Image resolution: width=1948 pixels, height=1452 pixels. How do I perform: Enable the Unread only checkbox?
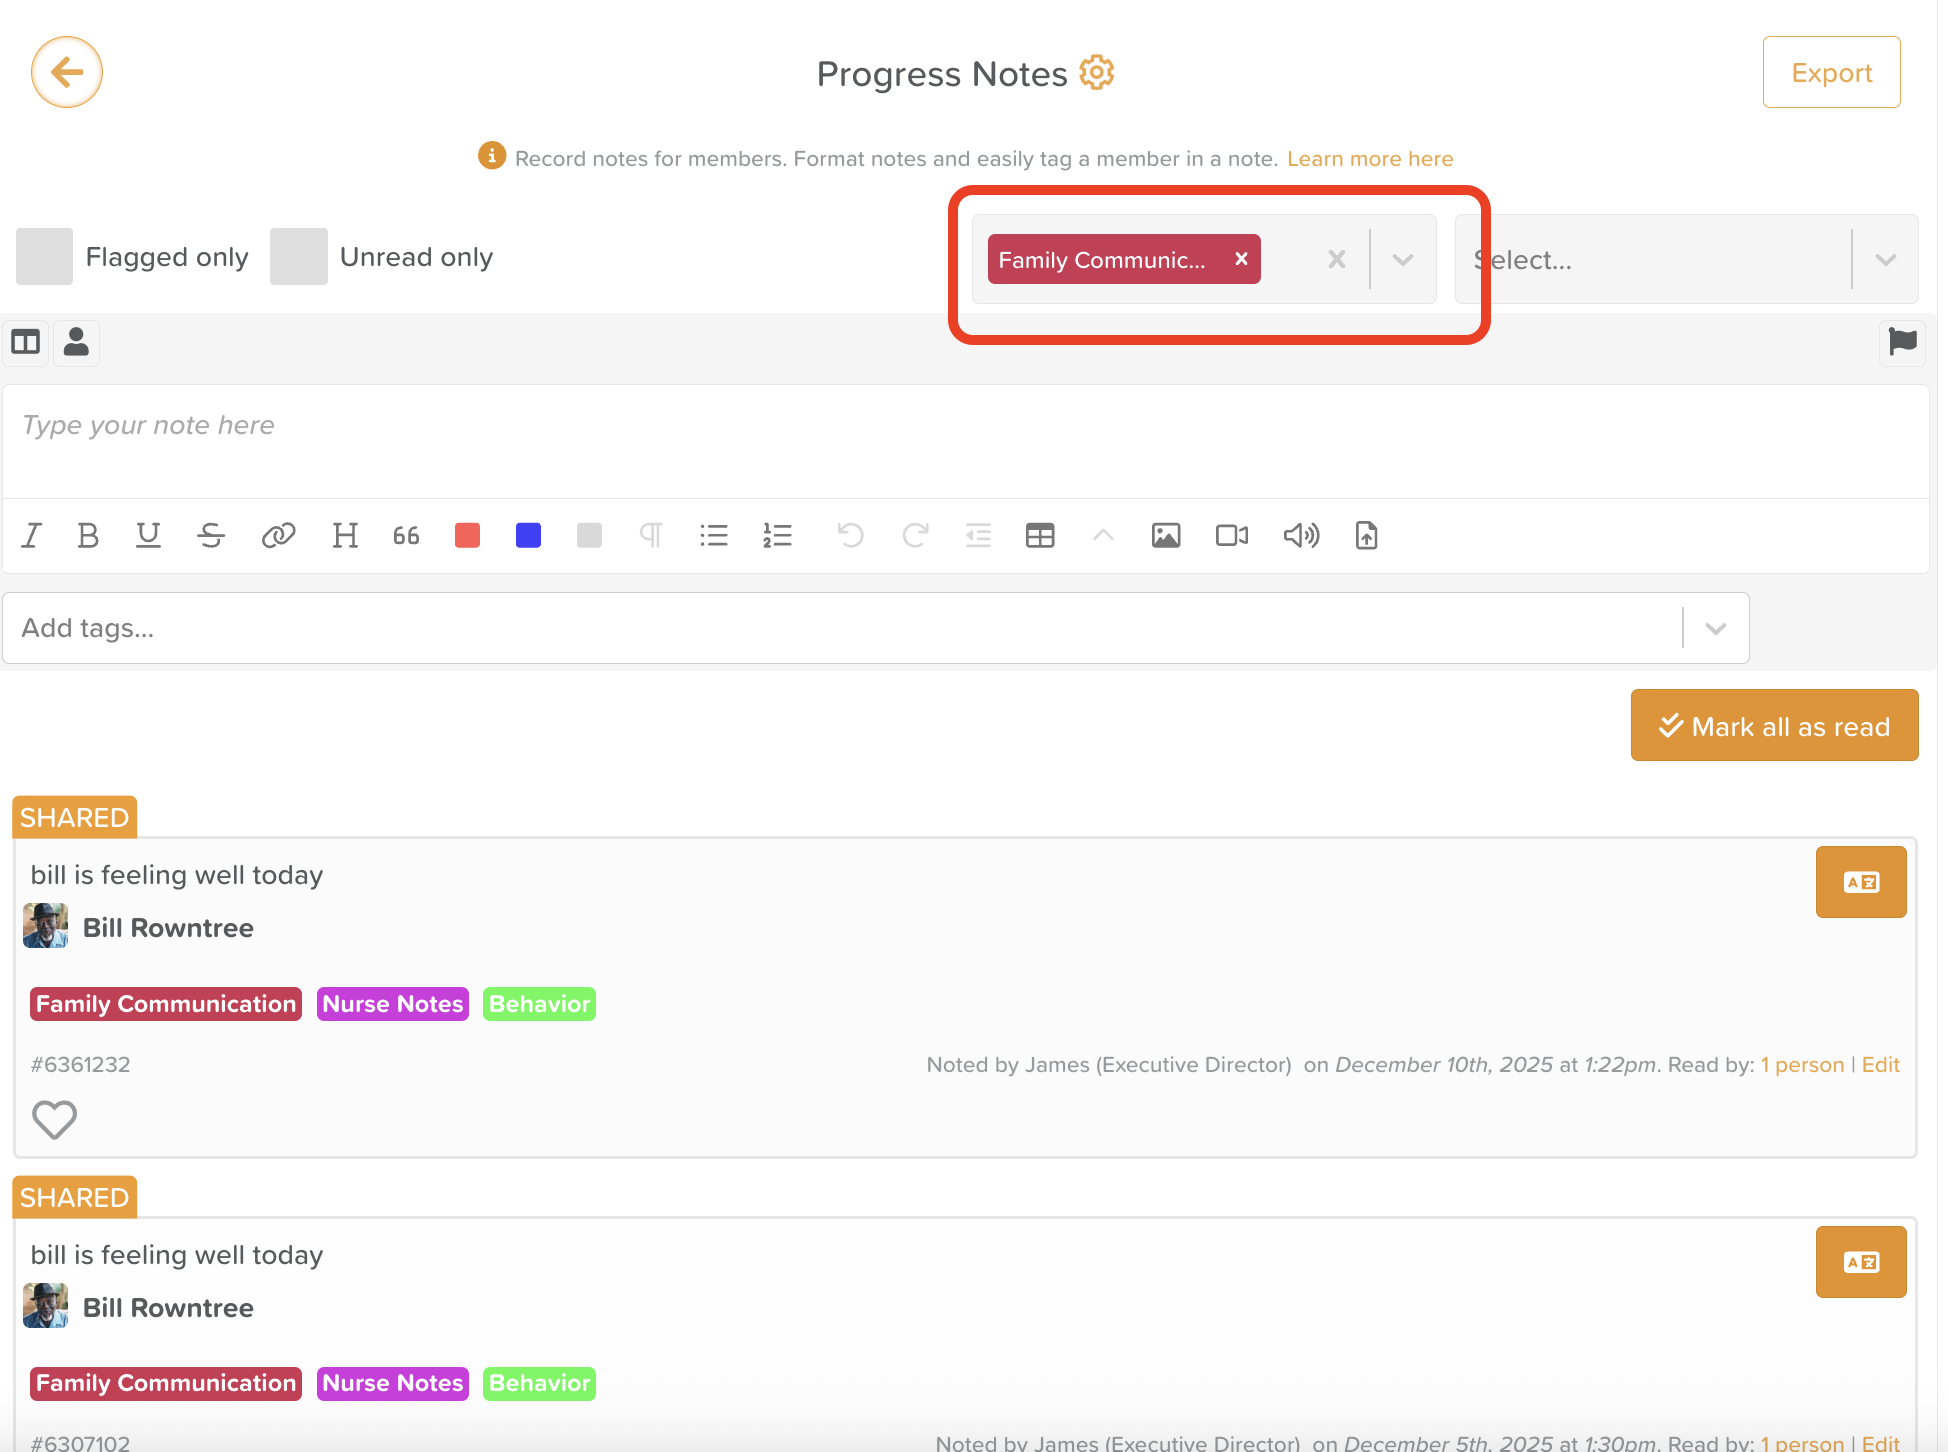tap(298, 257)
